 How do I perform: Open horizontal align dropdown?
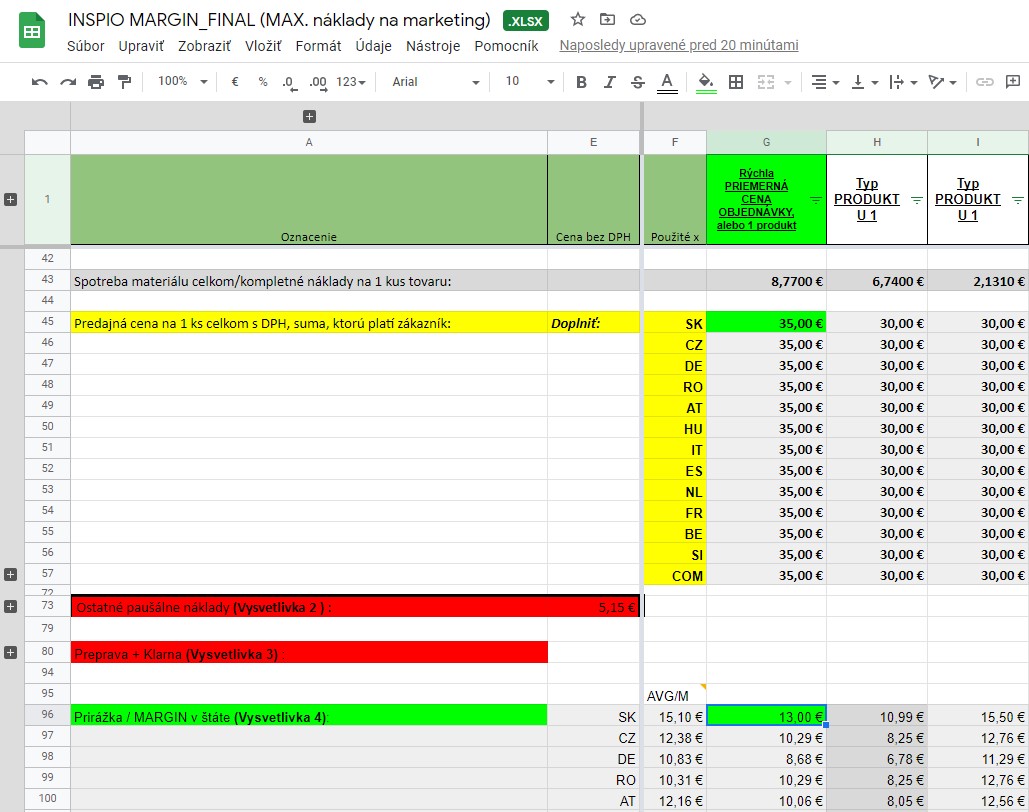[825, 82]
